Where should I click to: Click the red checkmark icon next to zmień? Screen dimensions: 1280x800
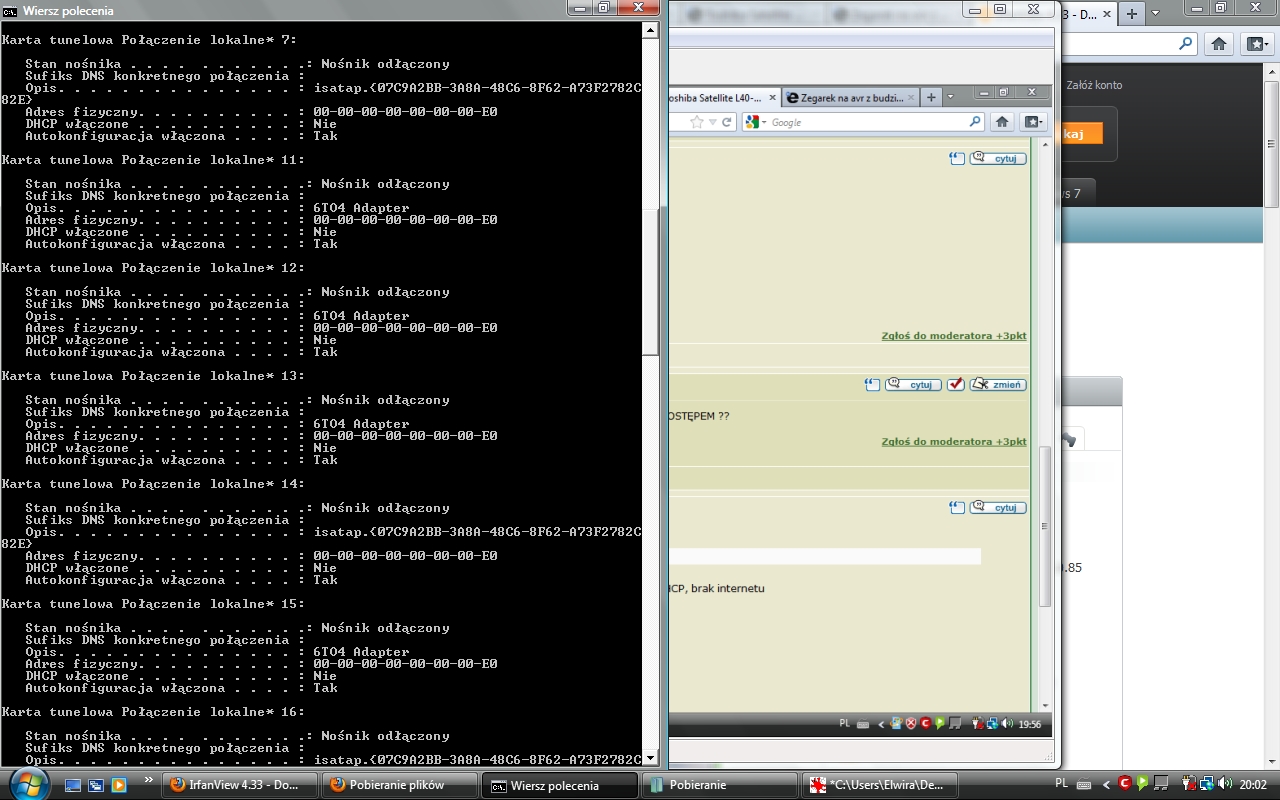coord(956,384)
